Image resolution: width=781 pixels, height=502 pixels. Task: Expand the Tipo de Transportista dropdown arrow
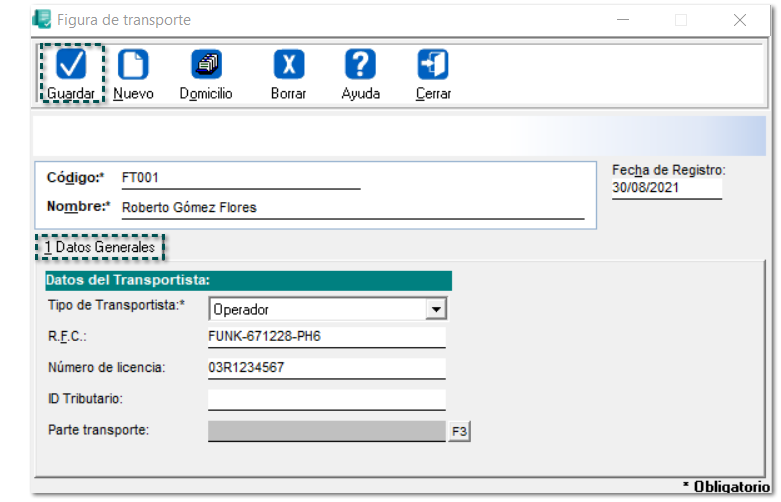click(x=435, y=310)
